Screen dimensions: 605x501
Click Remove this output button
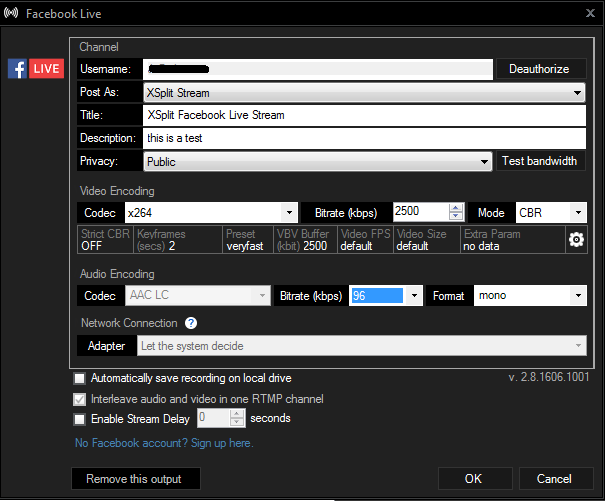coord(136,479)
